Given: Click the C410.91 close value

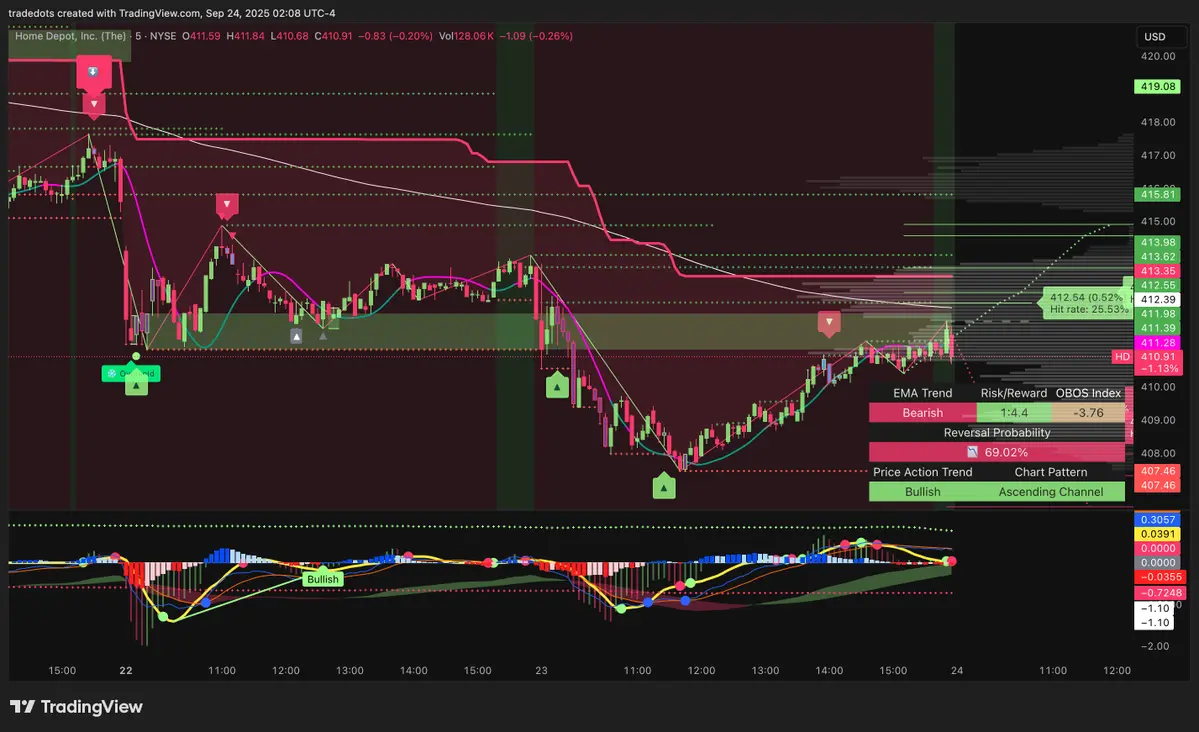Looking at the screenshot, I should pyautogui.click(x=333, y=36).
